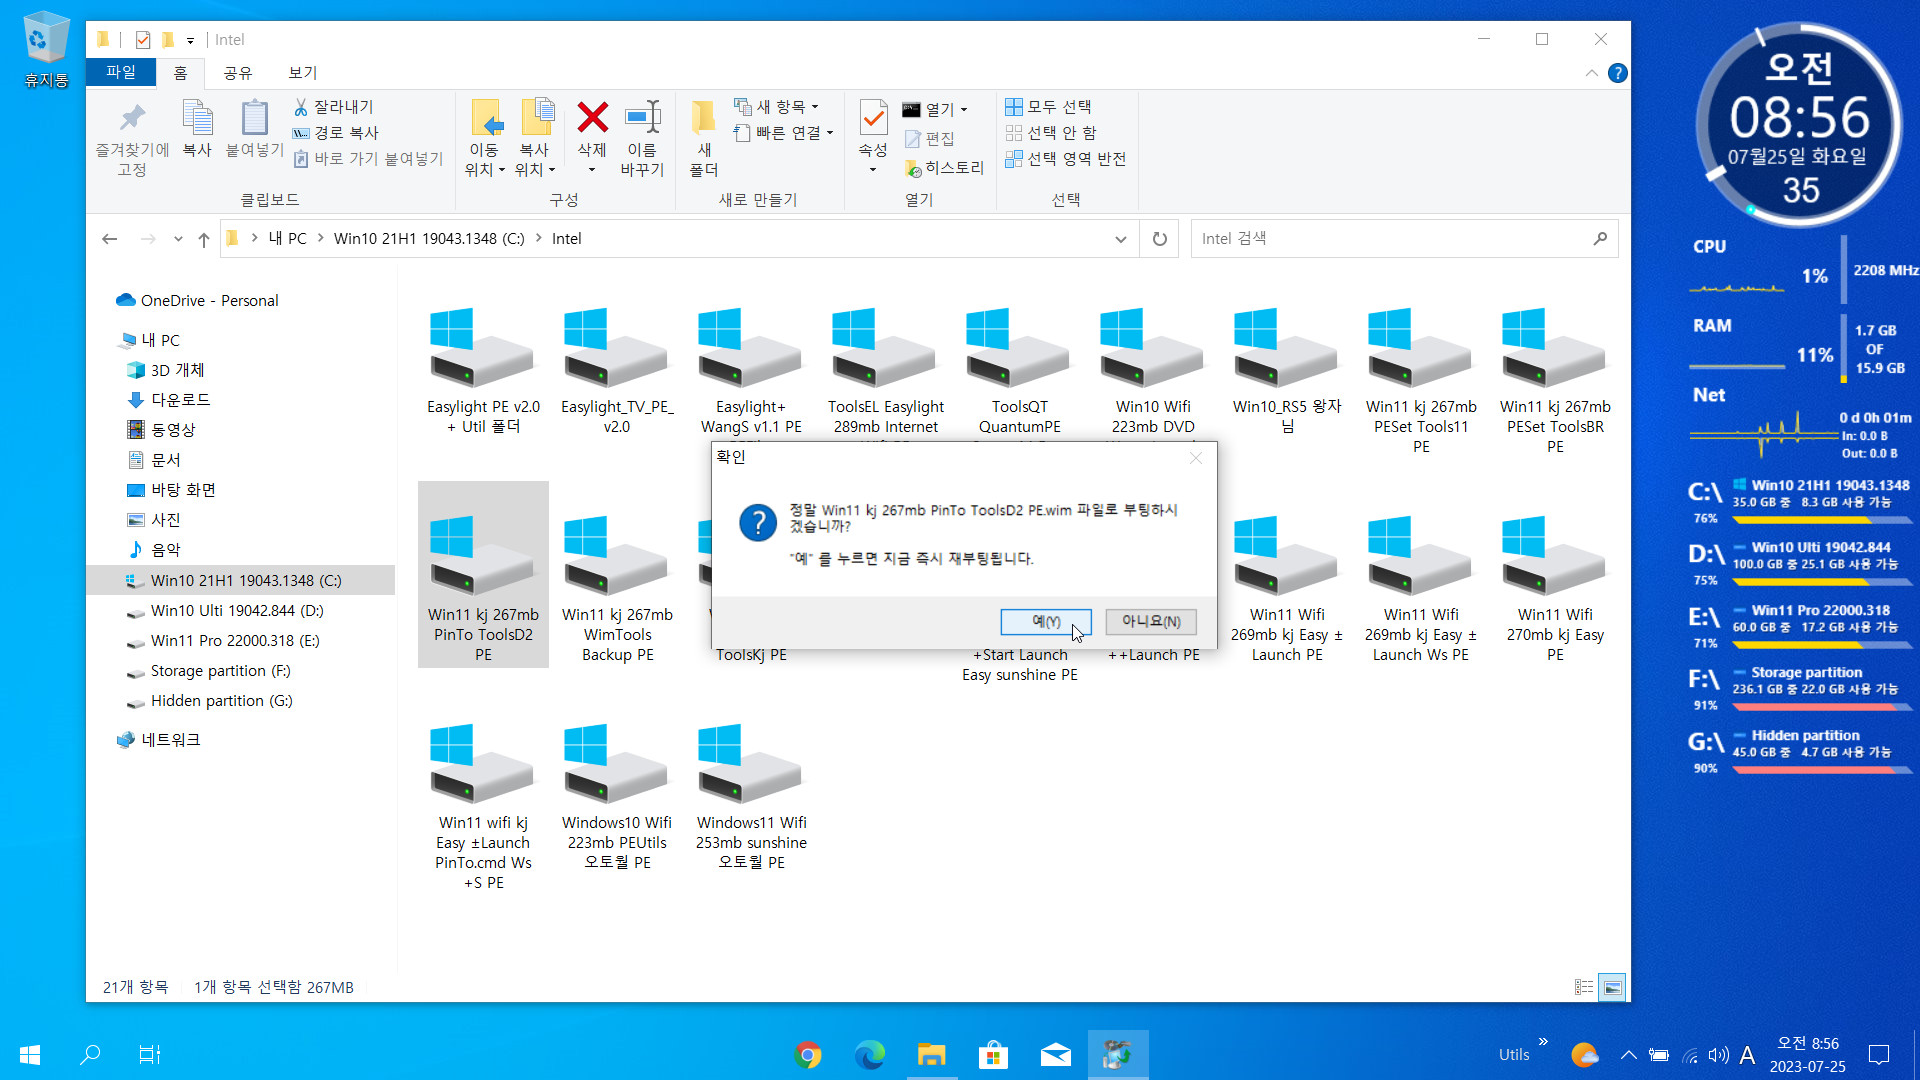Screen dimensions: 1920x1080
Task: Click the 잘라내기 cut command
Action: [334, 107]
